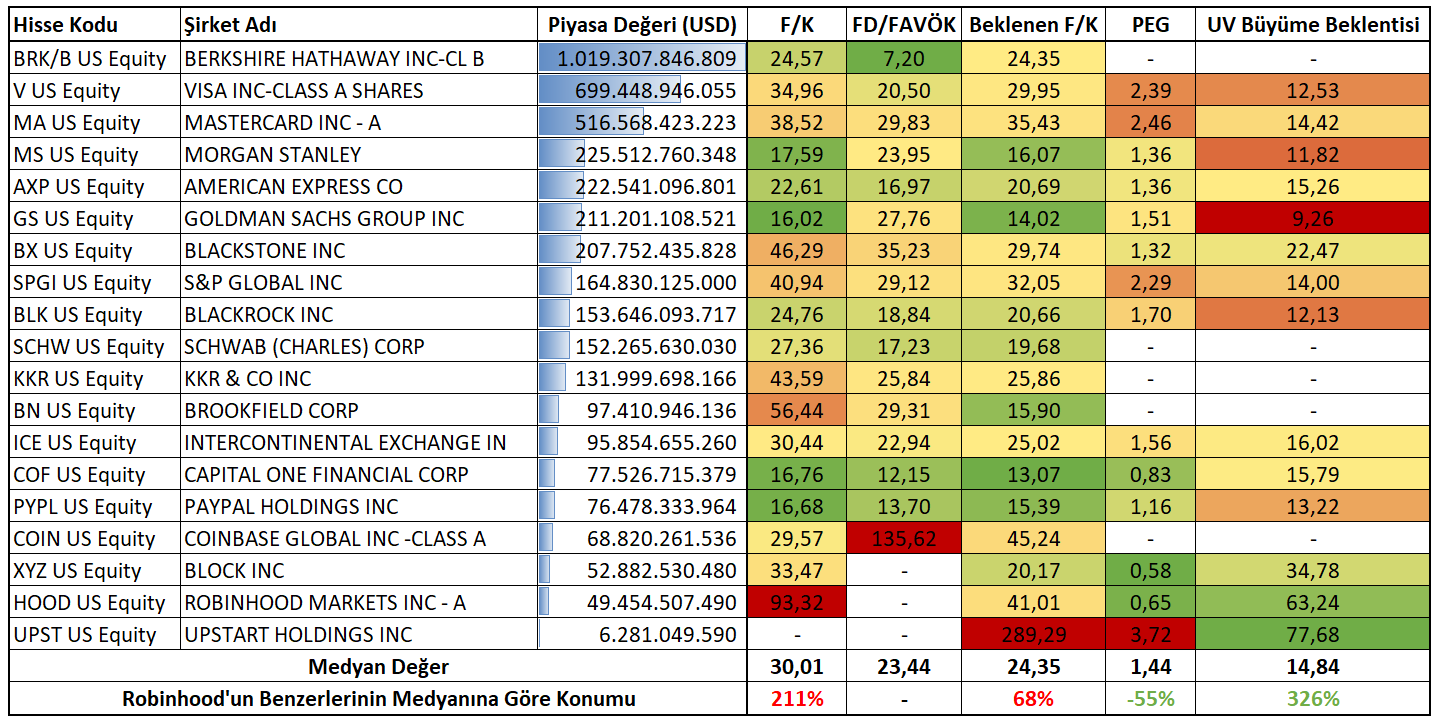Click Morgan Stanley growth value 11,82
This screenshot has width=1444, height=727.
[x=1313, y=154]
